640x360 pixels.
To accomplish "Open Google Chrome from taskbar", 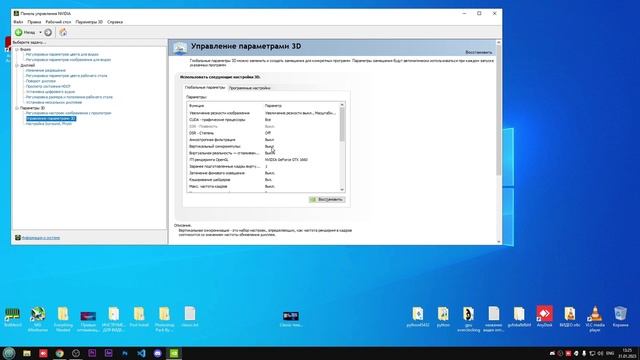I will (60, 353).
